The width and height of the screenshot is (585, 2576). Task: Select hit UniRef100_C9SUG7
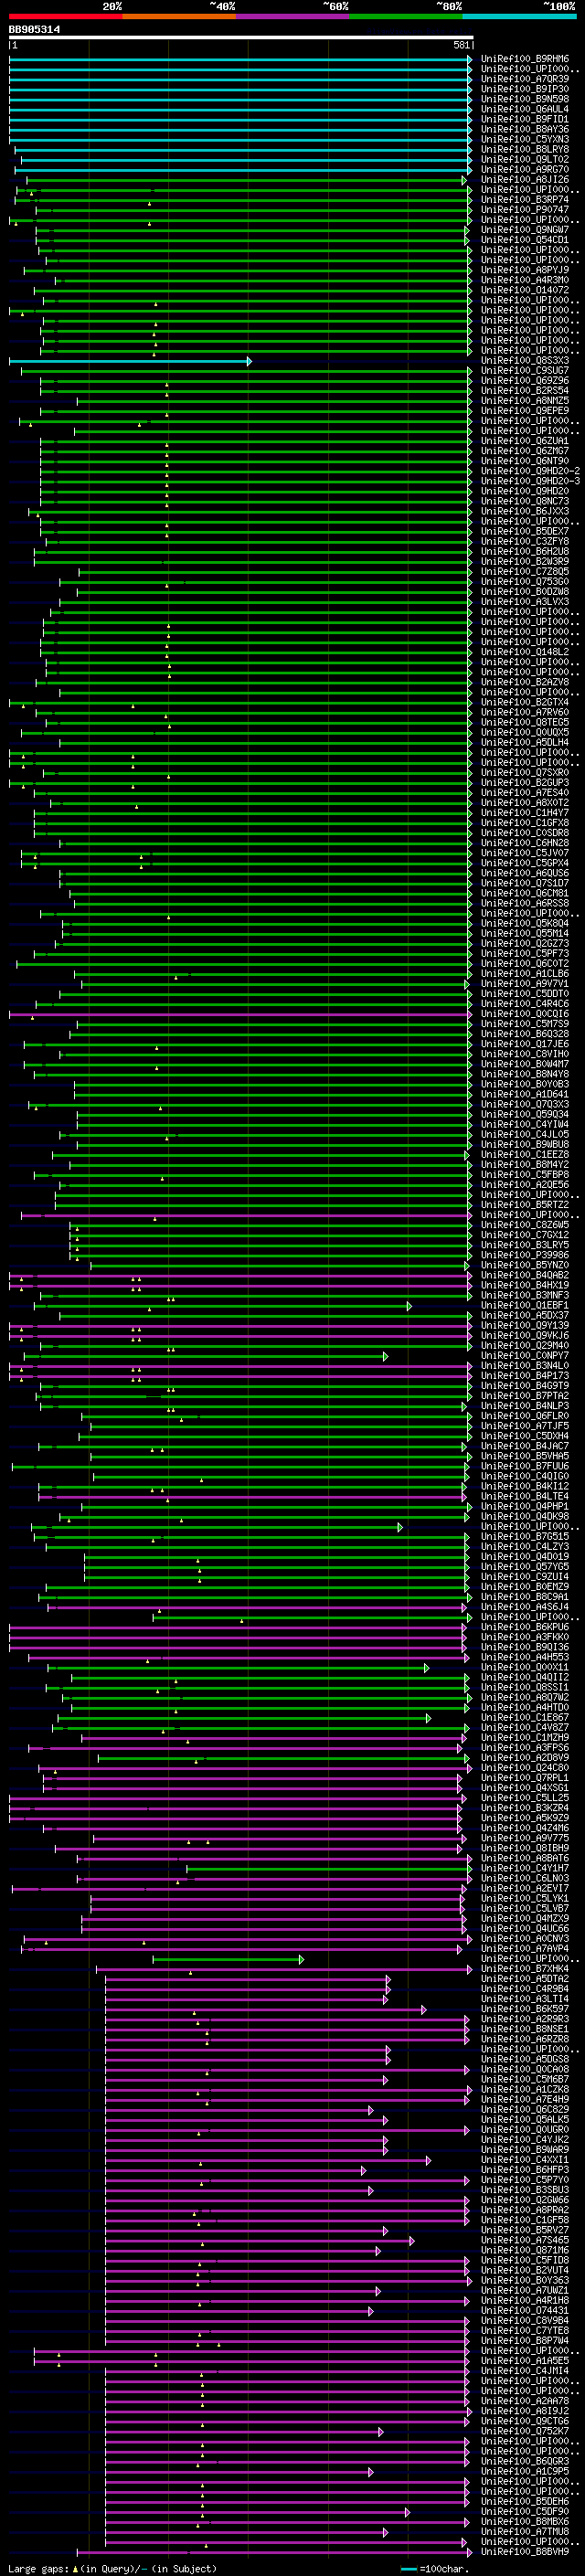click(525, 371)
